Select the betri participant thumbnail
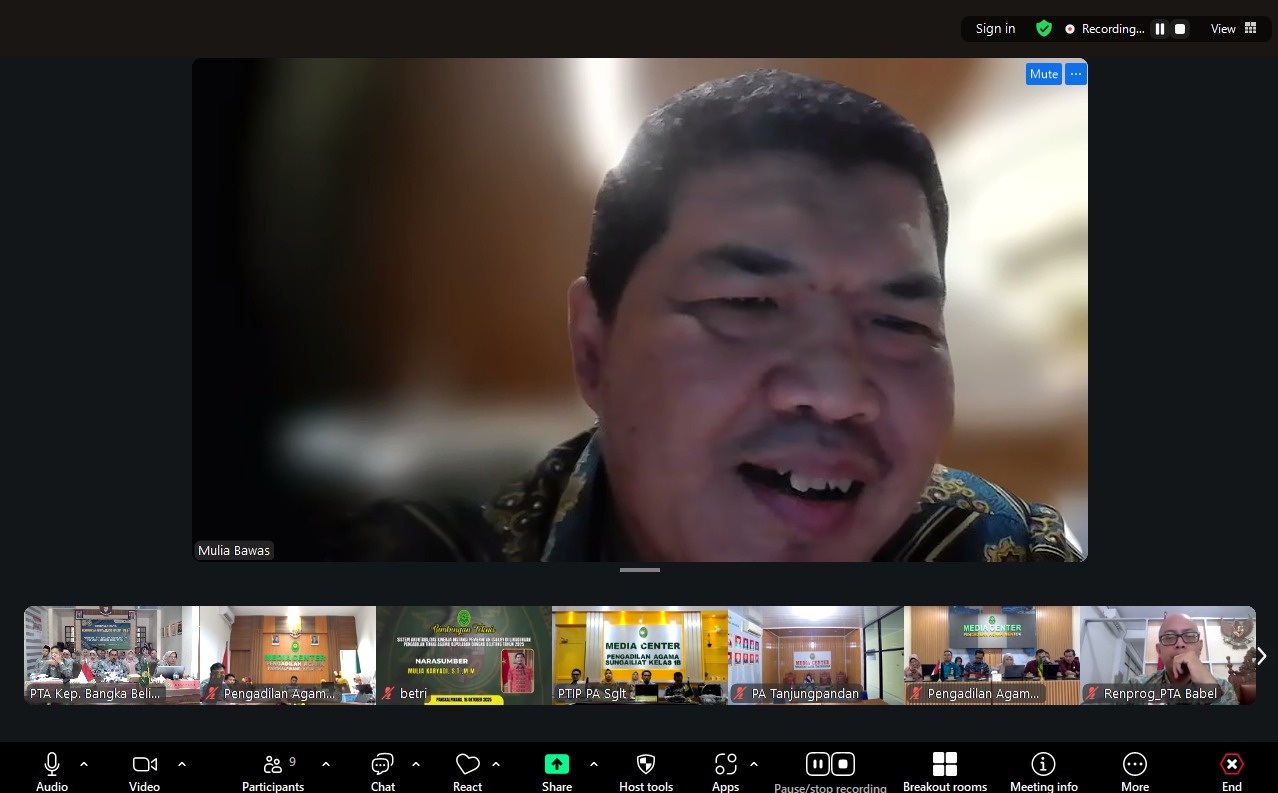This screenshot has width=1278, height=793. pyautogui.click(x=464, y=655)
